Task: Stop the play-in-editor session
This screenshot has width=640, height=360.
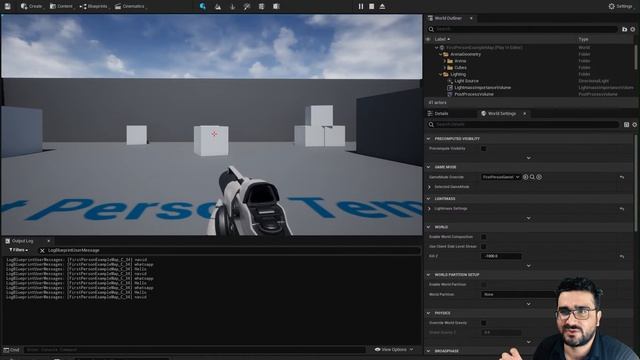Action: [371, 6]
